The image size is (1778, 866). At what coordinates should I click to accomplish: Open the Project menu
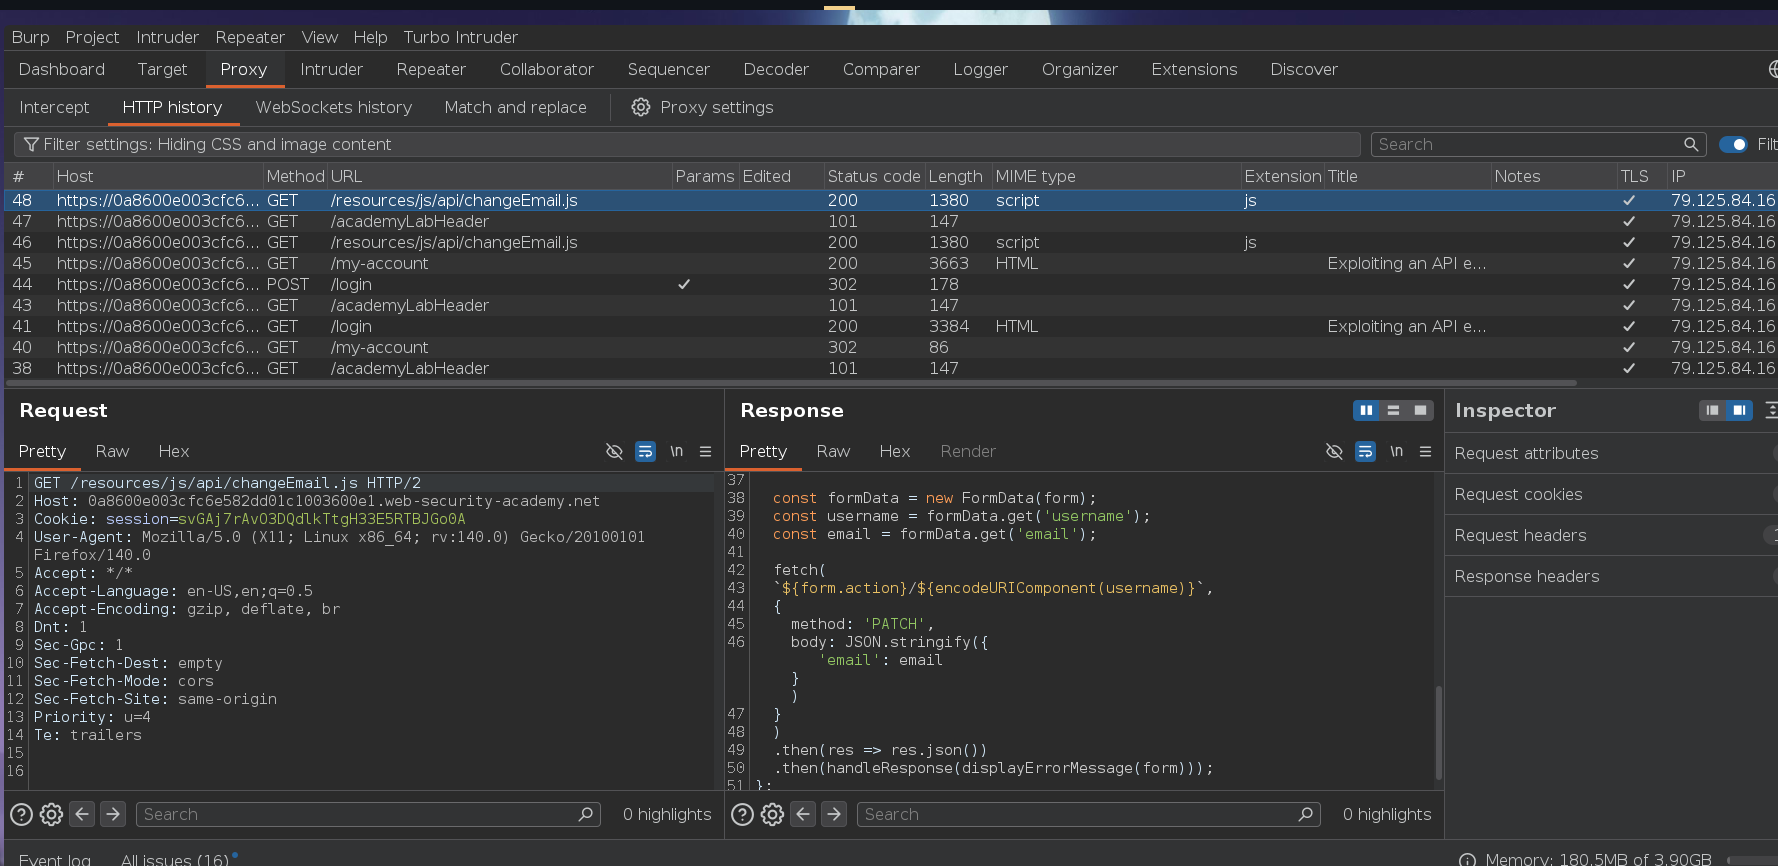click(92, 37)
